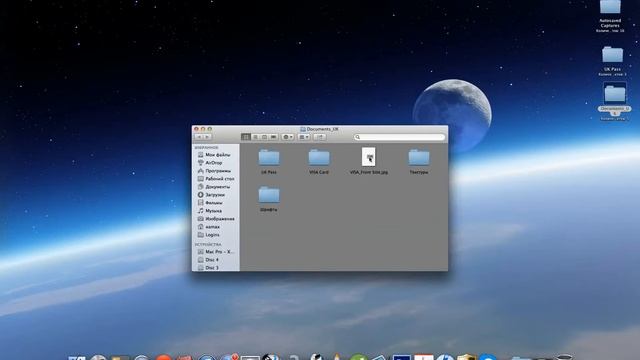This screenshot has height=360, width=640.
Task: Switch Finder to Cover Flow view
Action: (273, 137)
